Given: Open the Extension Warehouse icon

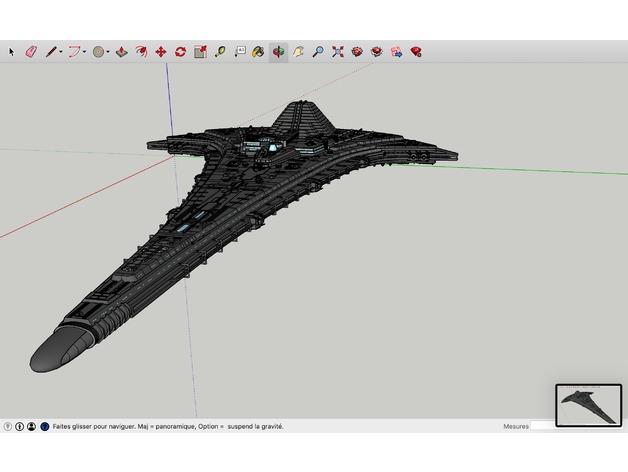Looking at the screenshot, I should pos(376,52).
